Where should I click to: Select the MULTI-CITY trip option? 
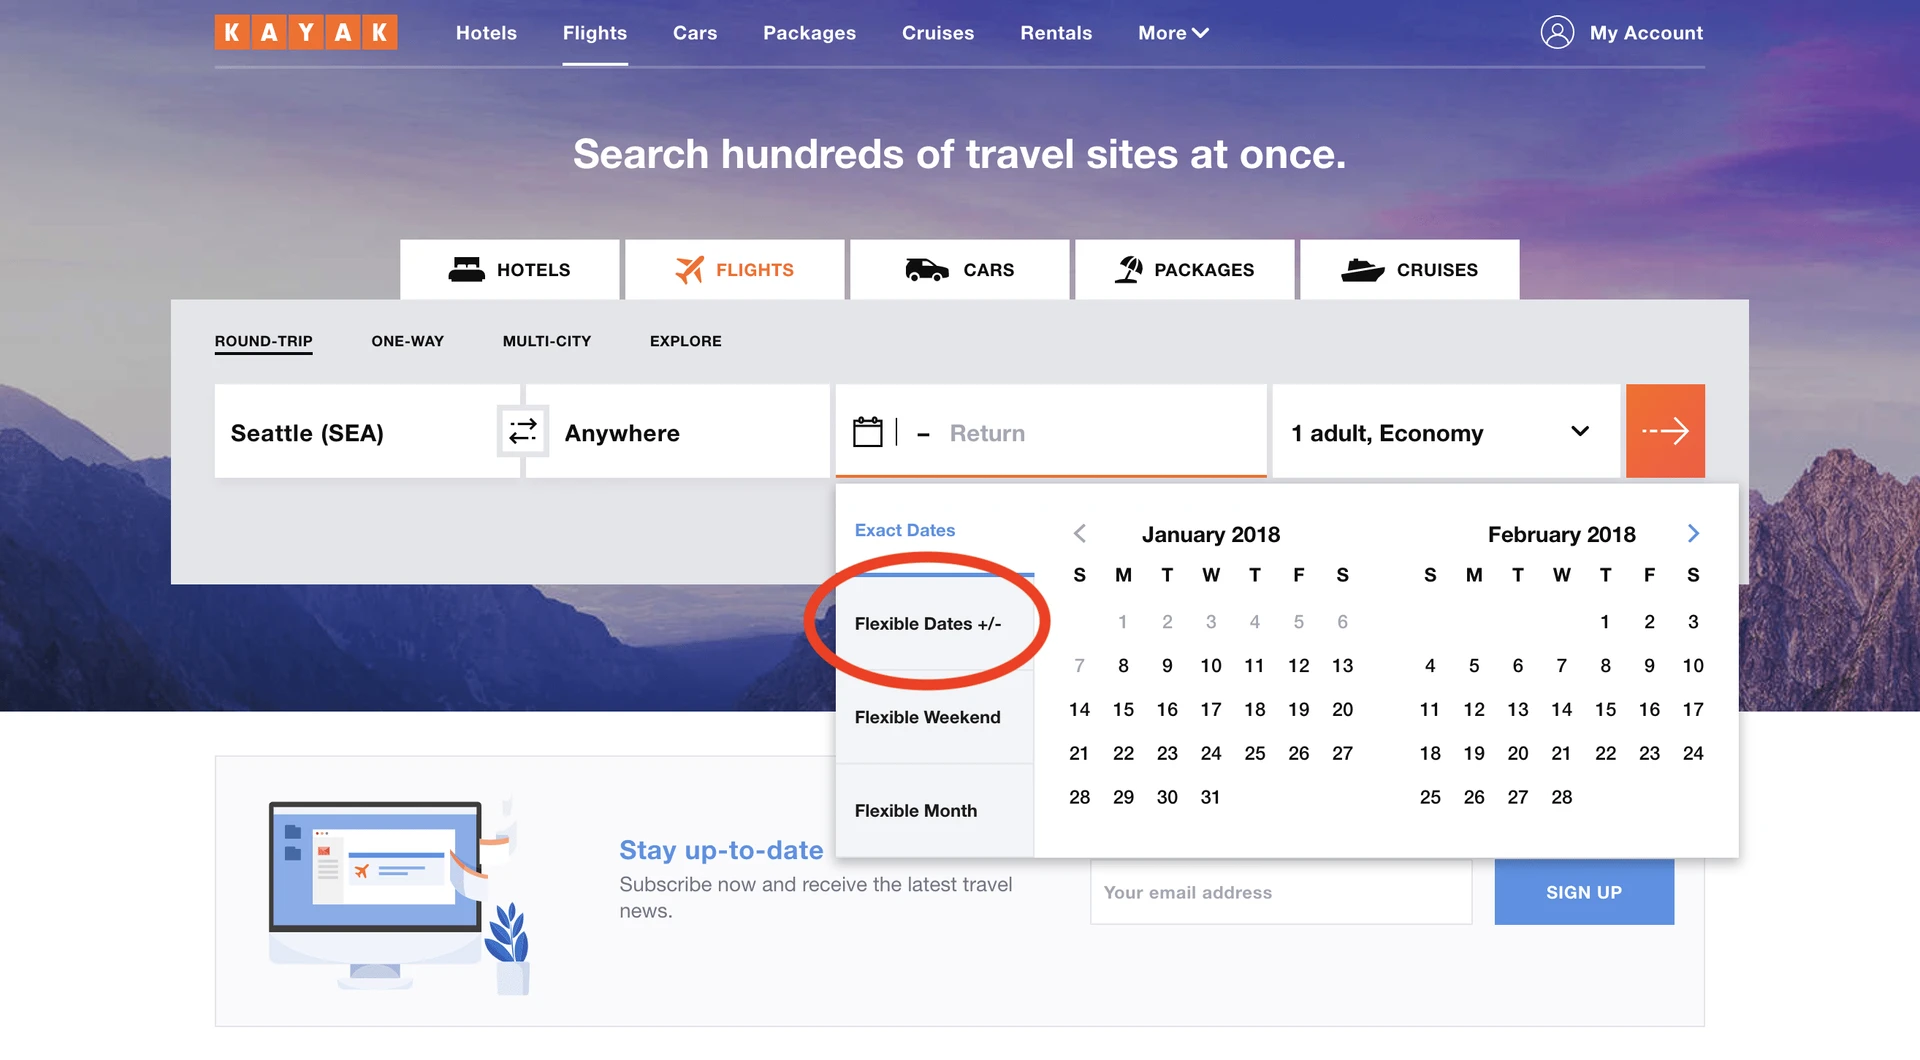click(x=546, y=341)
